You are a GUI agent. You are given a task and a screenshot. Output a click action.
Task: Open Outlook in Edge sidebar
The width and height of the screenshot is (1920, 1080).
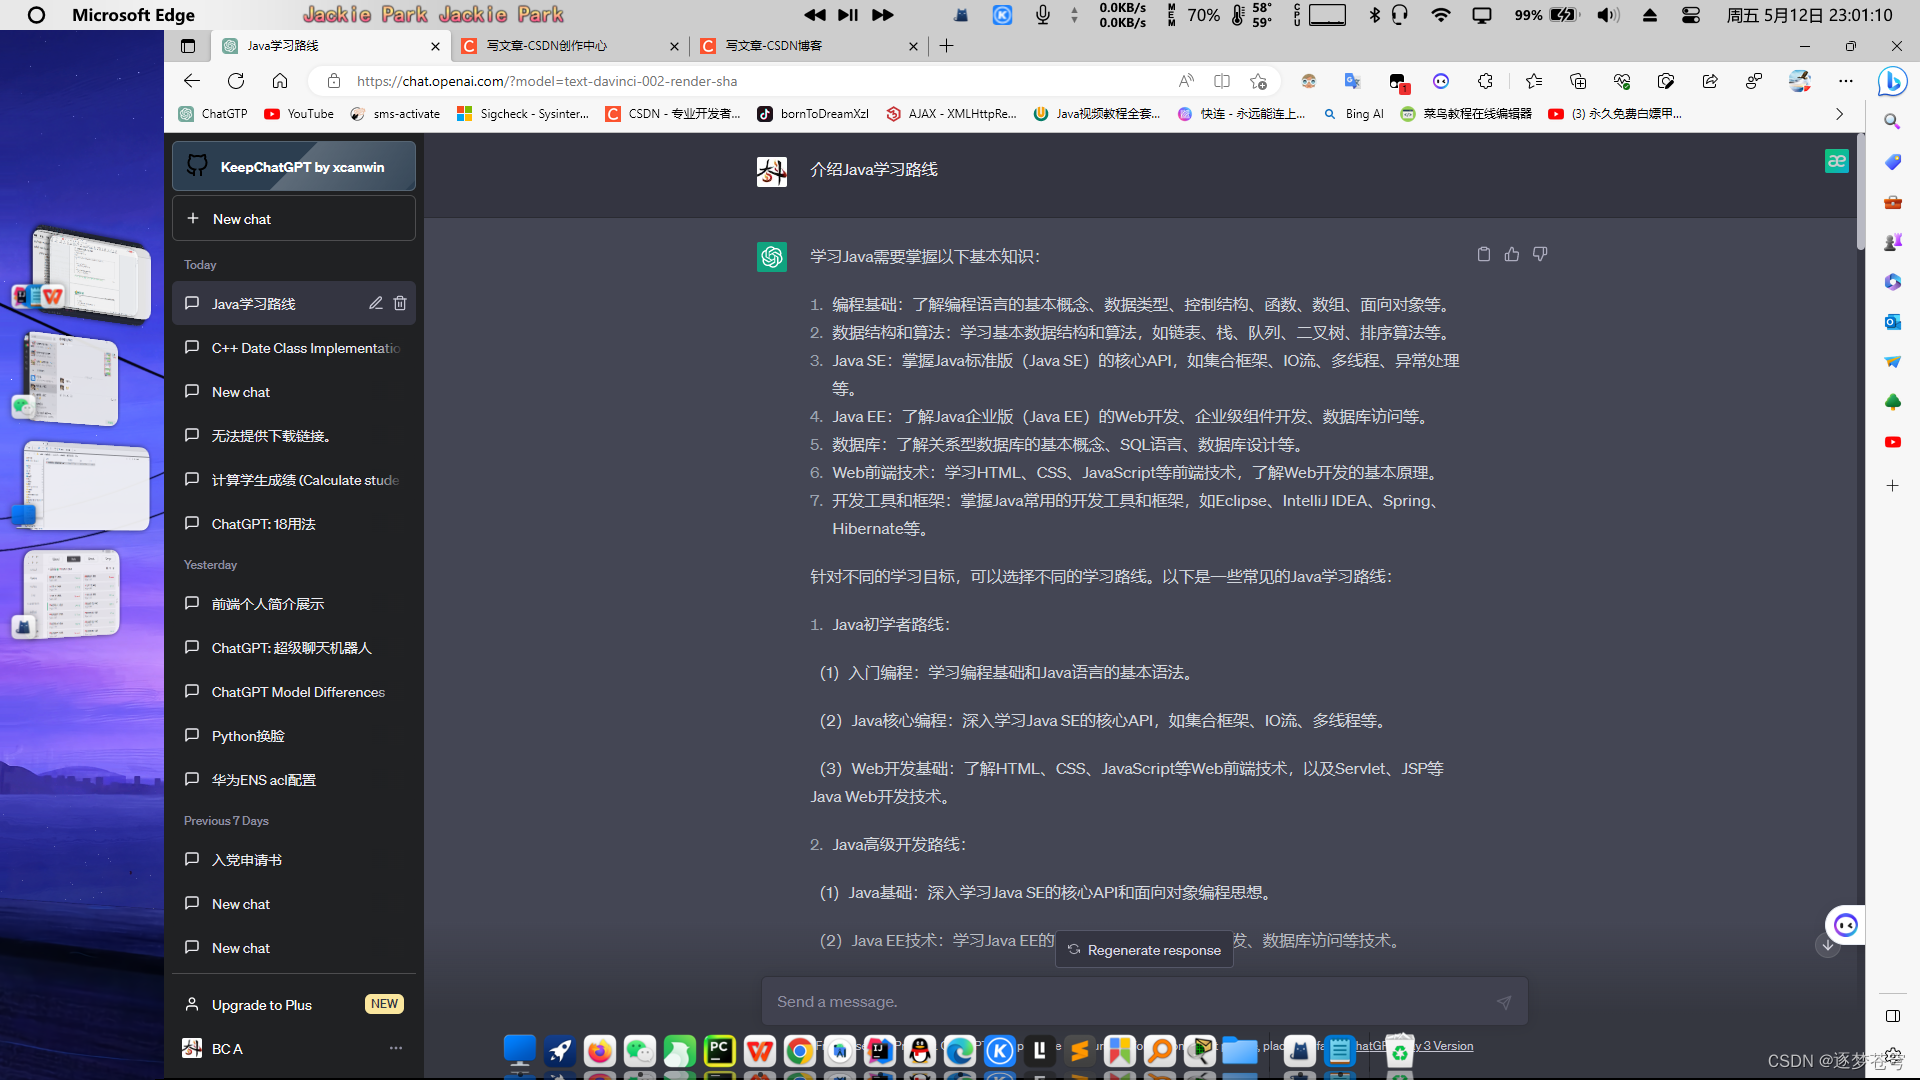coord(1892,321)
